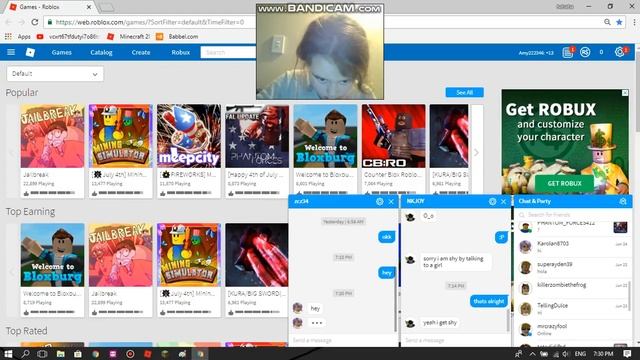Click the Roblox logo home icon
This screenshot has height=360, width=640.
coord(30,52)
